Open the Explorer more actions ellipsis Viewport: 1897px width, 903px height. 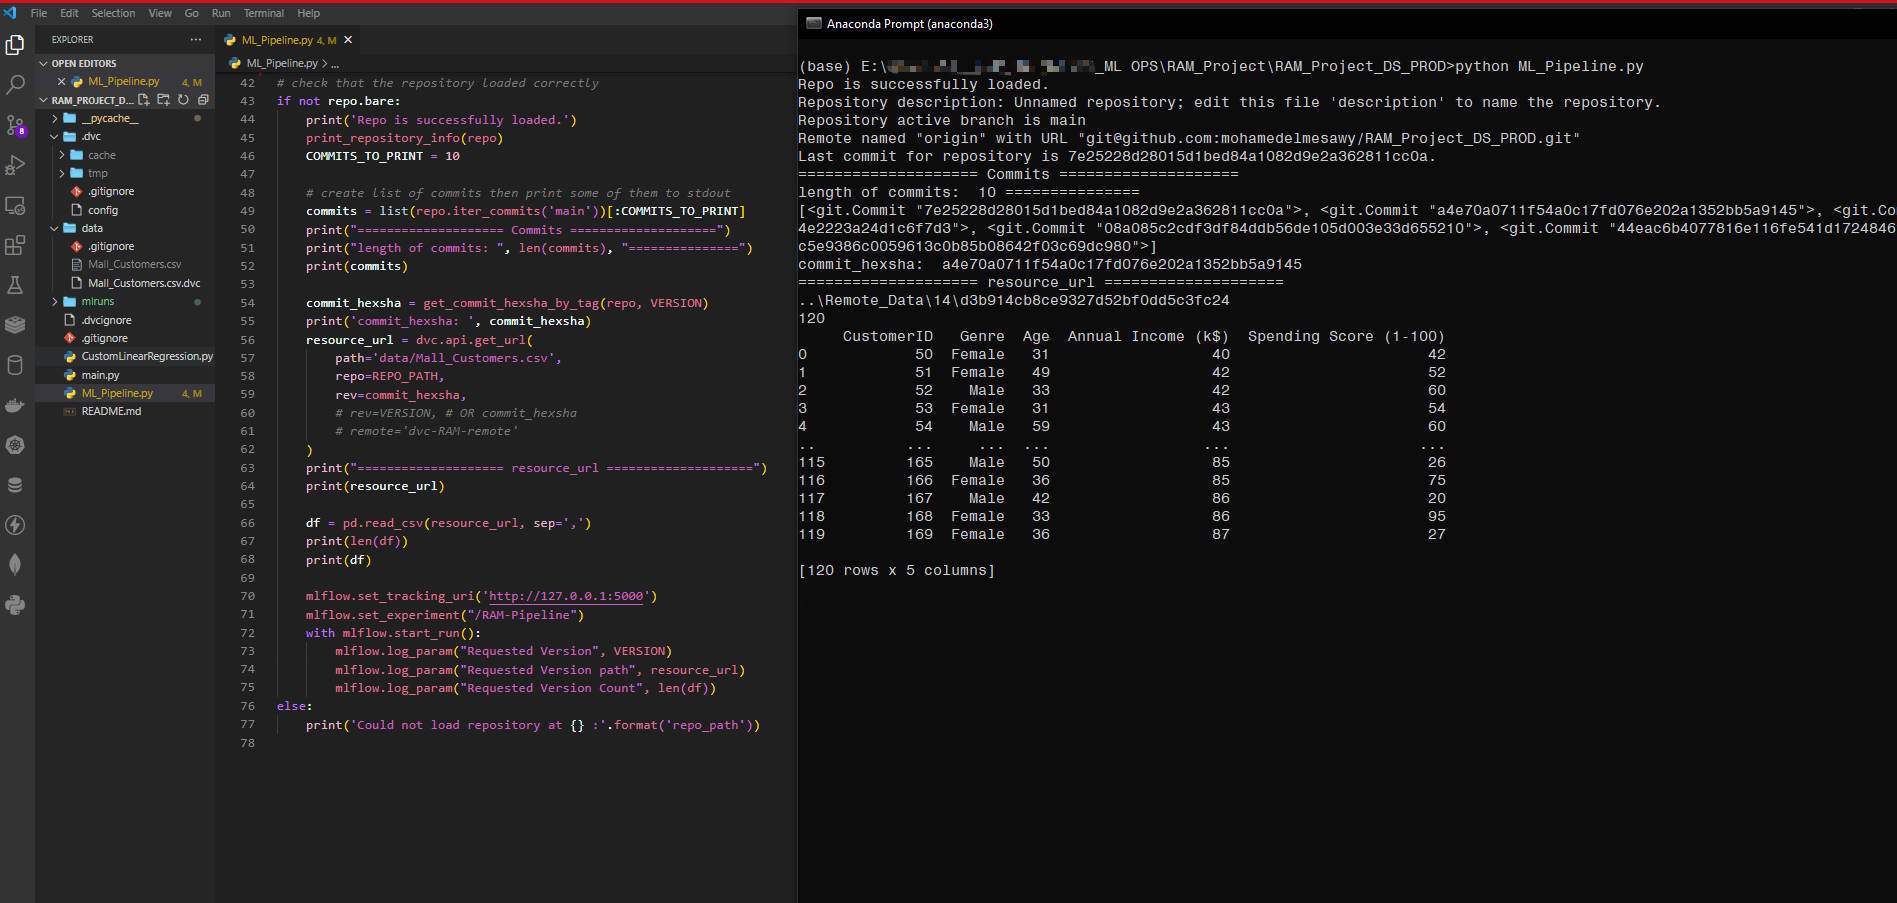195,40
